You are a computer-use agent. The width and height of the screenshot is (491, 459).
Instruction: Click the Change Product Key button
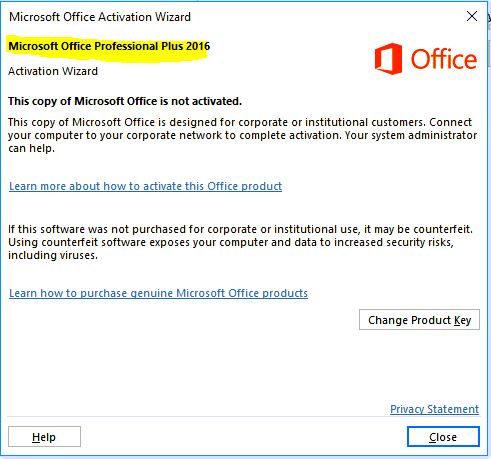tap(419, 320)
